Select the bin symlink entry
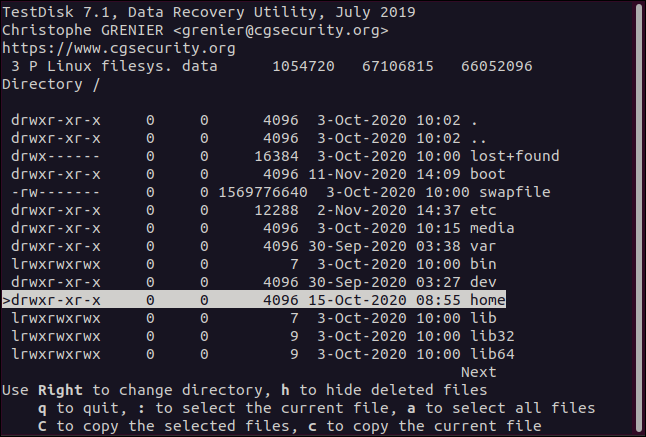646x437 pixels. tap(483, 264)
